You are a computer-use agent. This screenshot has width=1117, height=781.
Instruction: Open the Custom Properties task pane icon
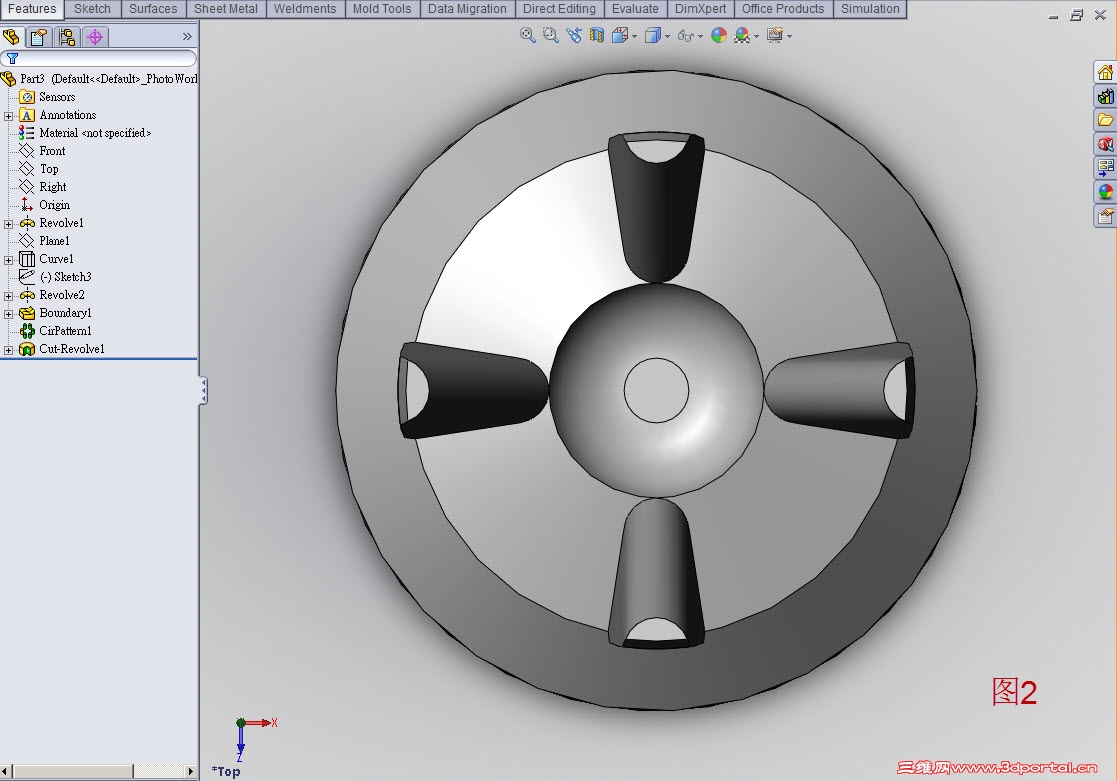pos(1105,215)
